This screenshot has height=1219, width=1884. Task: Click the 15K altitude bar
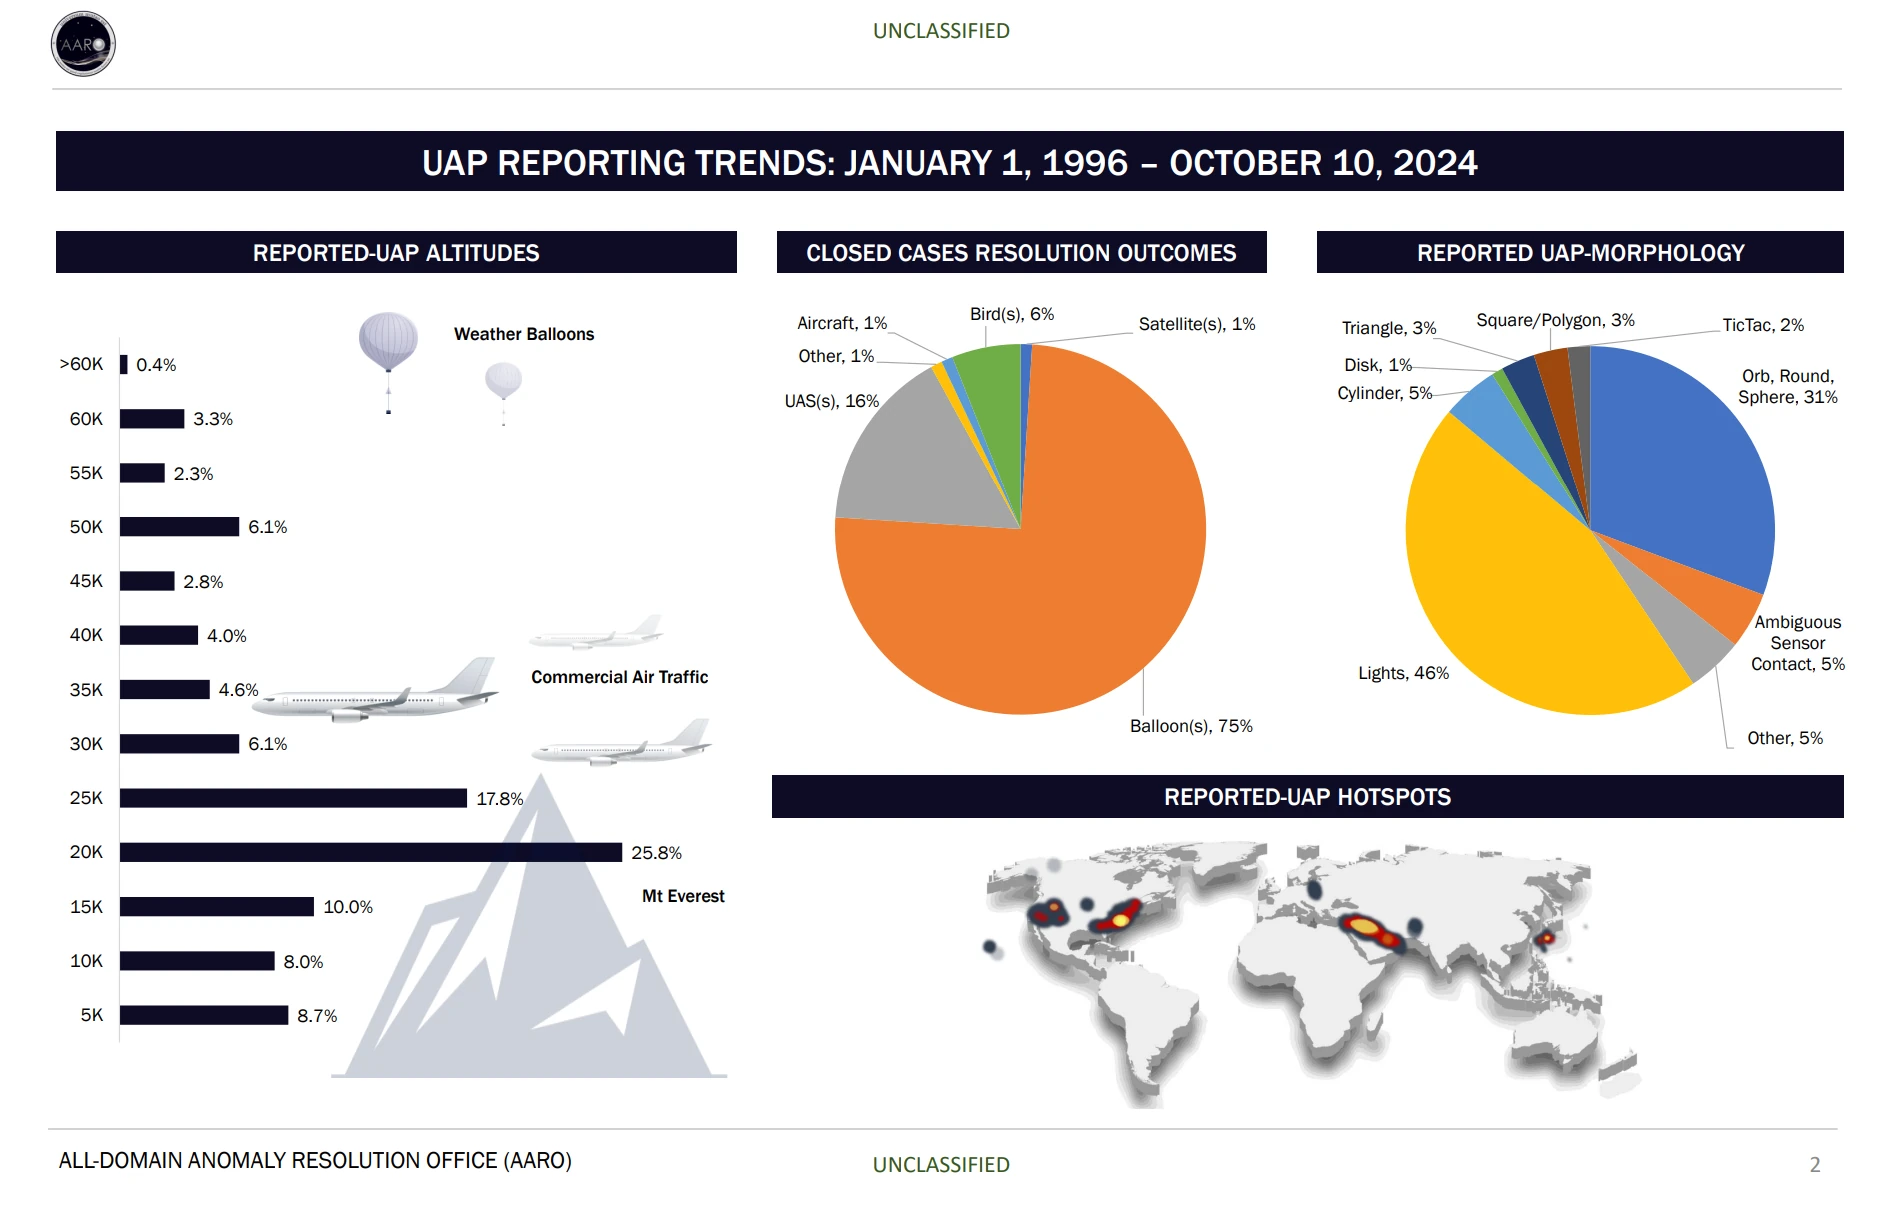(x=217, y=906)
